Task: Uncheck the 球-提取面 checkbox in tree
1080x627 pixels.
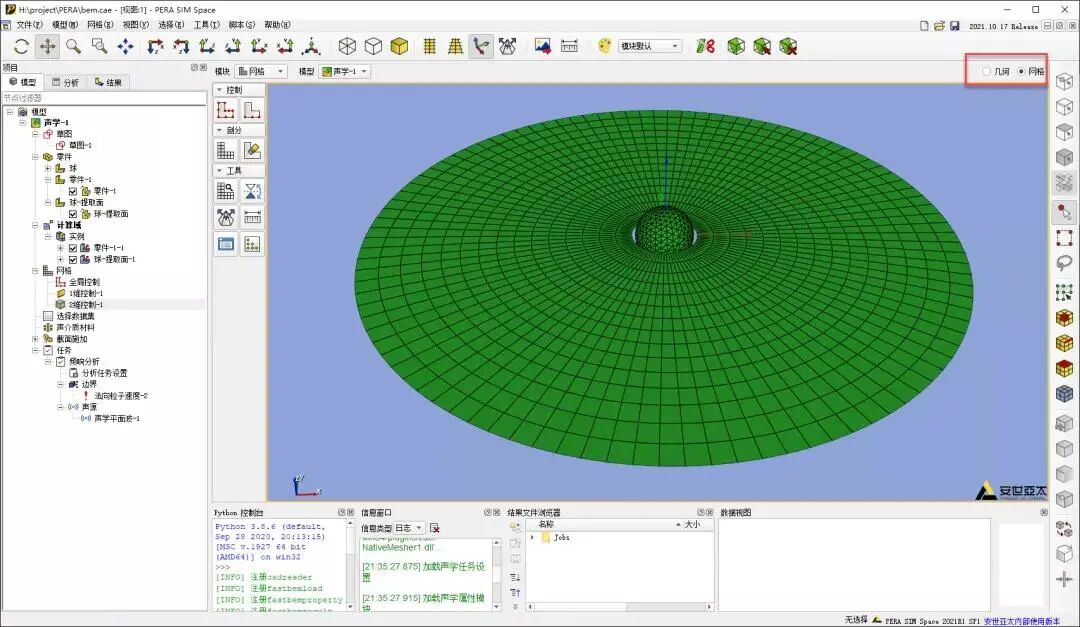Action: point(73,214)
